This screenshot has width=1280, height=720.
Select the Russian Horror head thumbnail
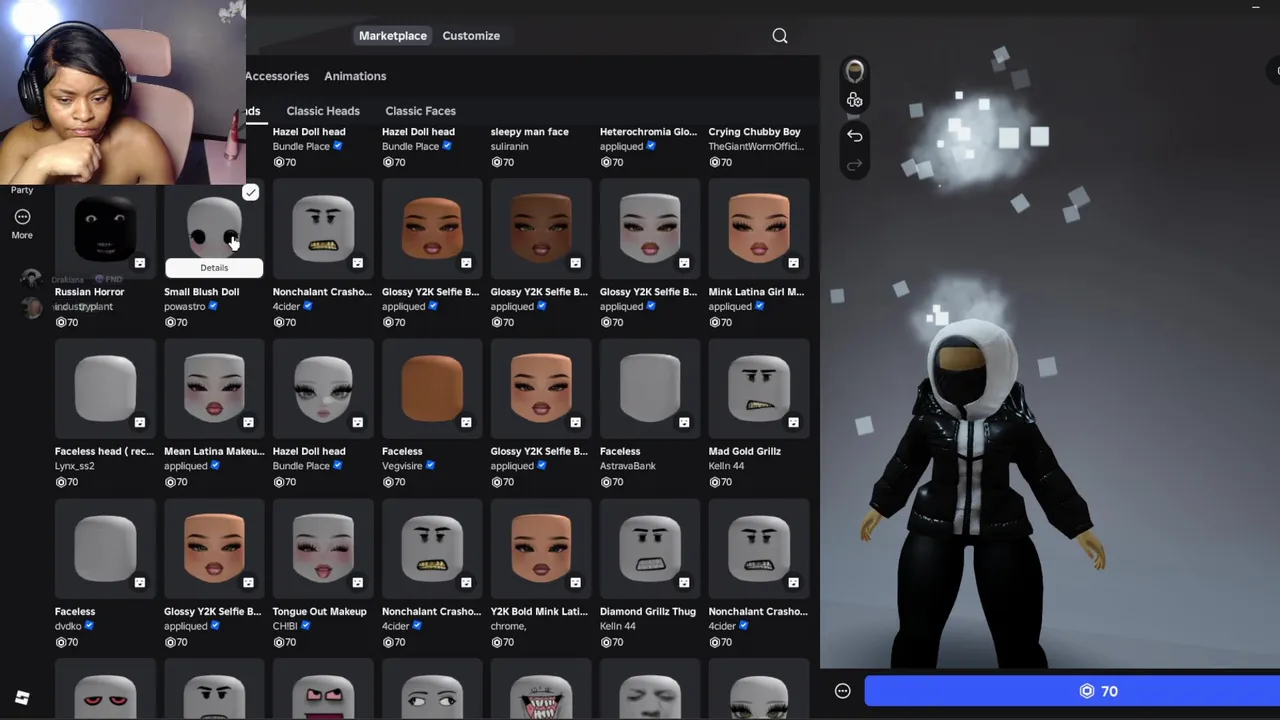105,229
